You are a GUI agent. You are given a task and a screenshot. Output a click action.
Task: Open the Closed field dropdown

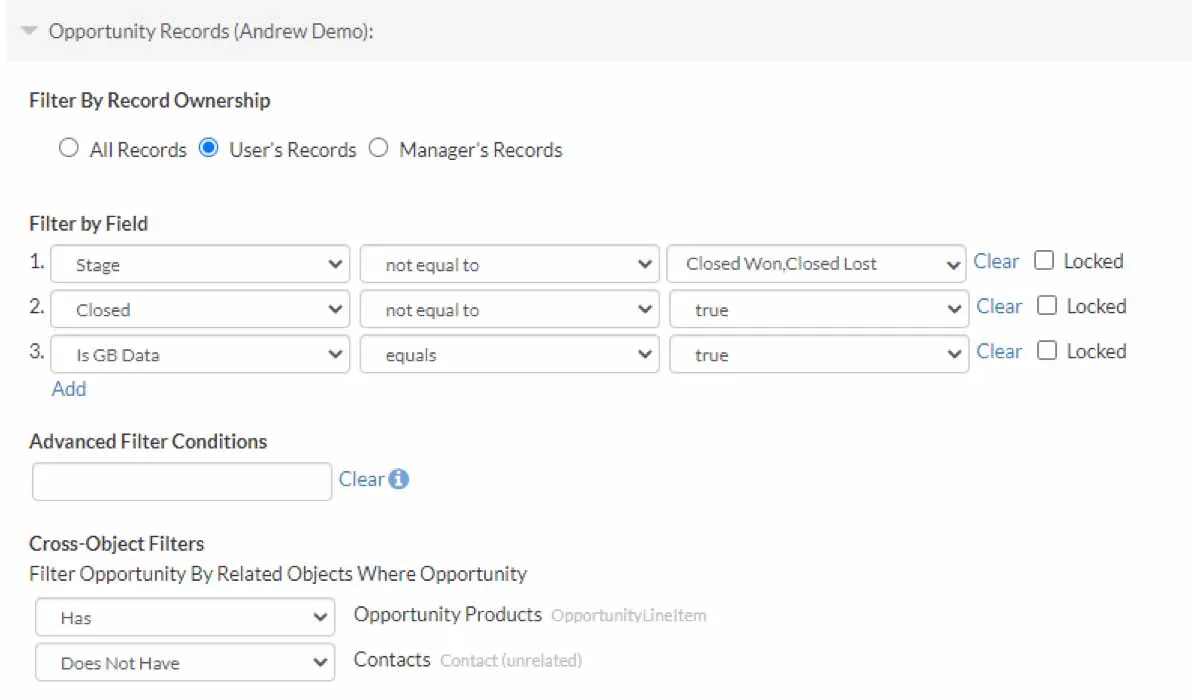tap(200, 309)
